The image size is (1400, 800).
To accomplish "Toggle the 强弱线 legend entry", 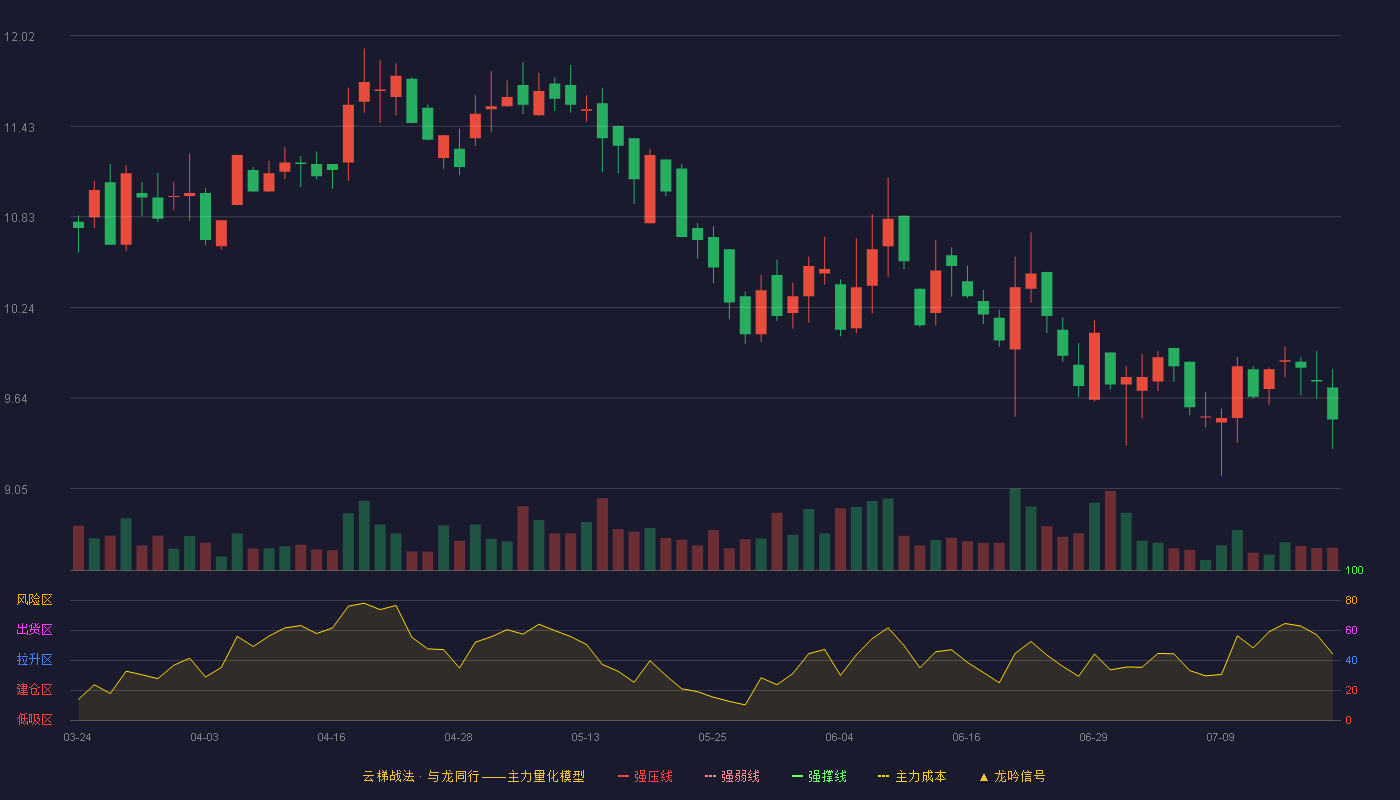I will pyautogui.click(x=732, y=776).
